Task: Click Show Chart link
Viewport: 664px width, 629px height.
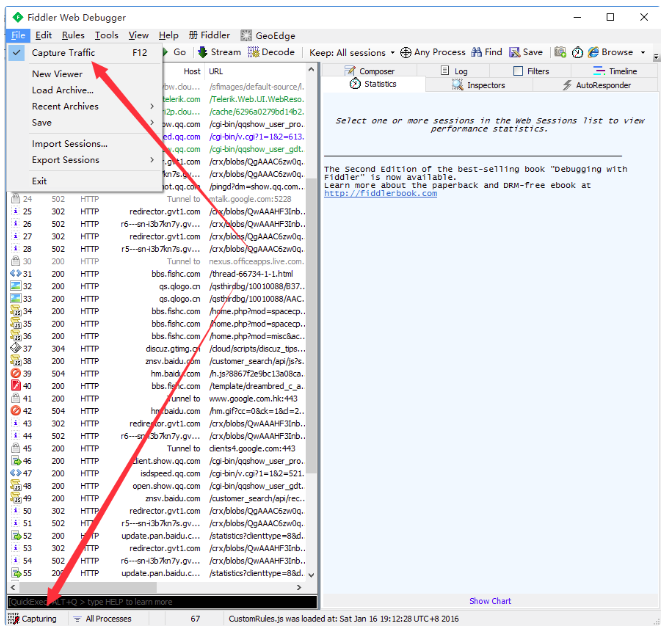Action: (x=490, y=601)
